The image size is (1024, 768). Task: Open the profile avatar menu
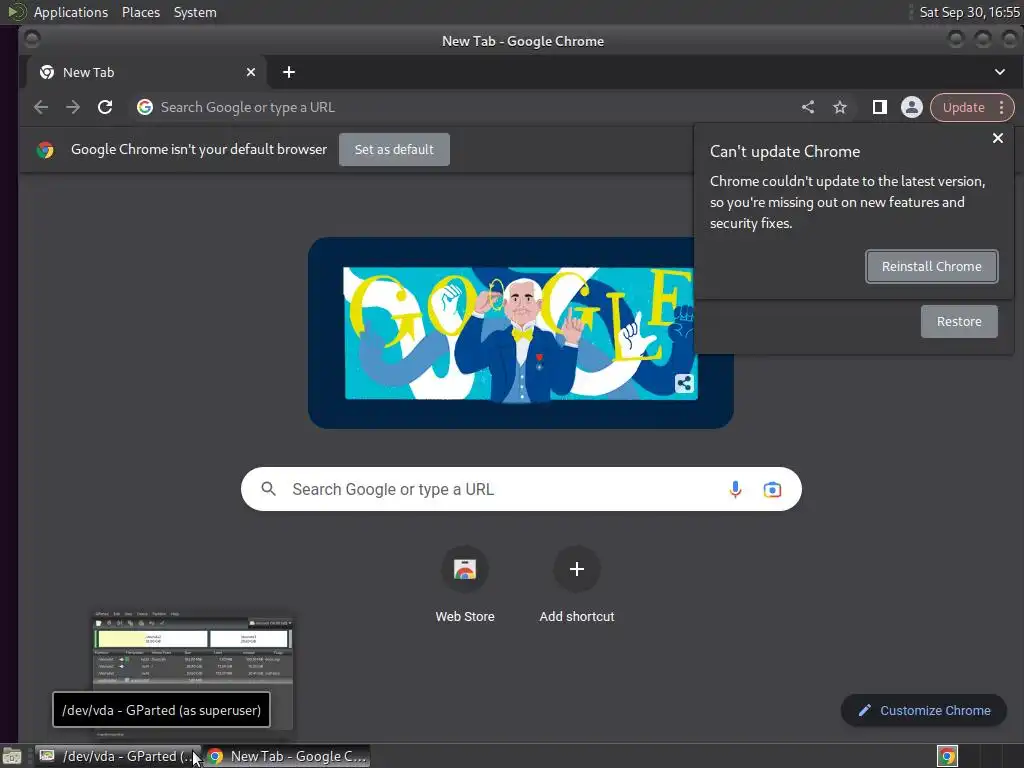(x=912, y=107)
